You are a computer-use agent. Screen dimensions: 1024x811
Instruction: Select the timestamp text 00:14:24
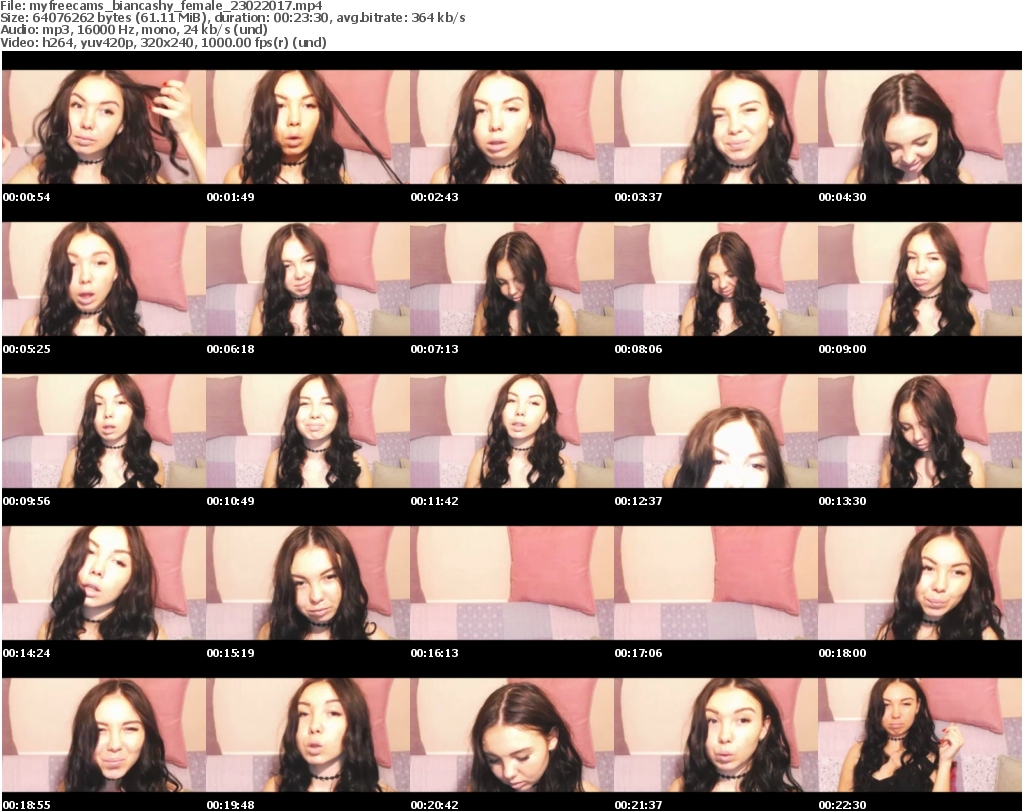point(26,653)
